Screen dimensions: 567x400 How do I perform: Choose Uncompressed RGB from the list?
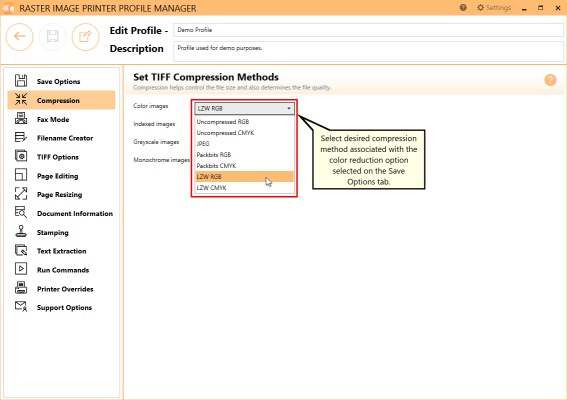pos(244,122)
